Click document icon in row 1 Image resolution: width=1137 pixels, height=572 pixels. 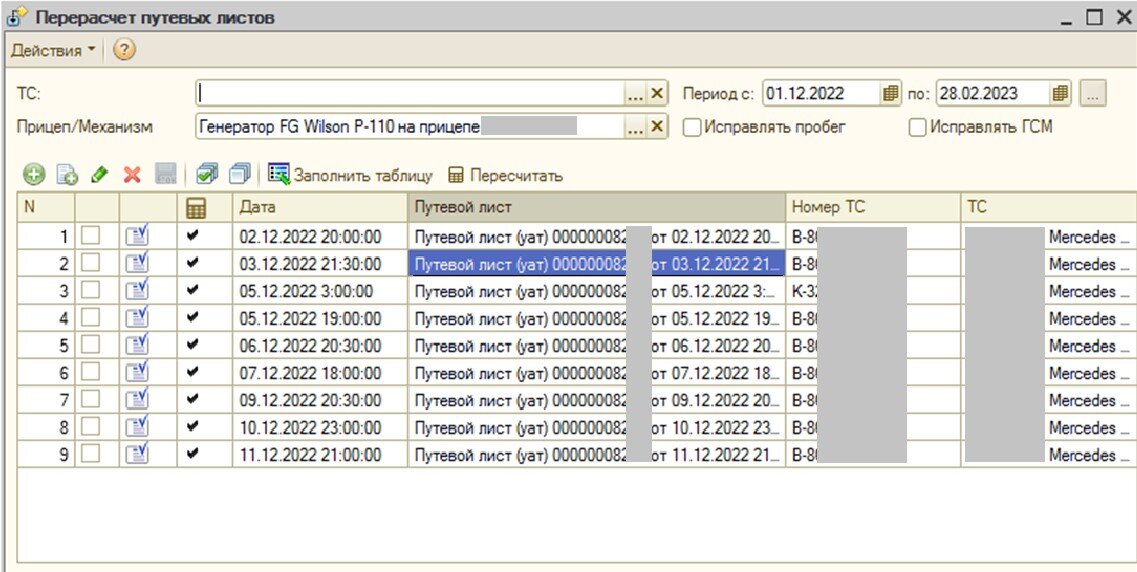(137, 236)
